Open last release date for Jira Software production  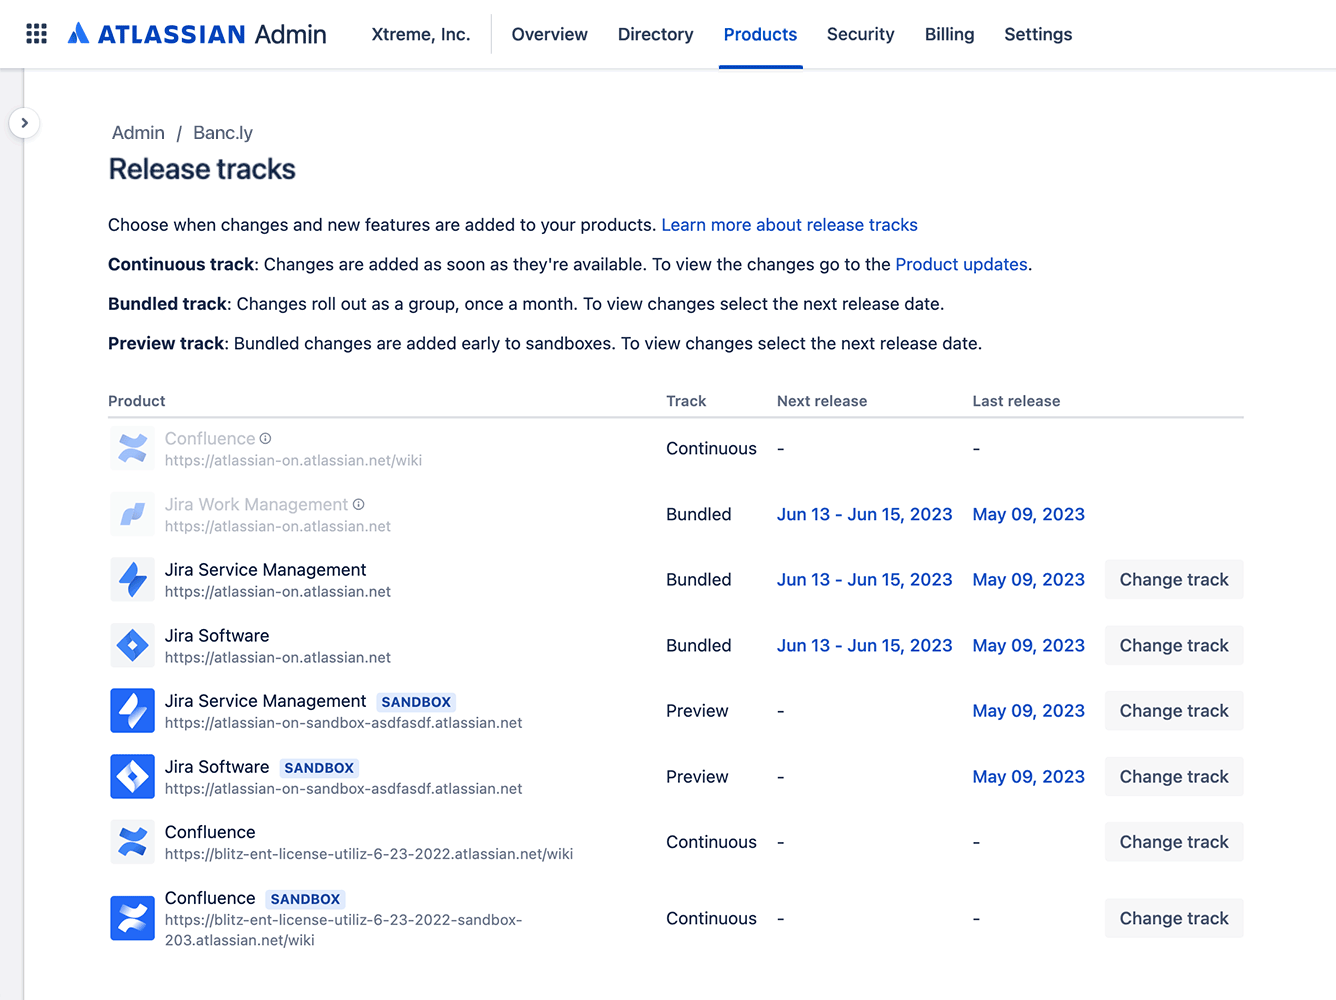click(1028, 645)
